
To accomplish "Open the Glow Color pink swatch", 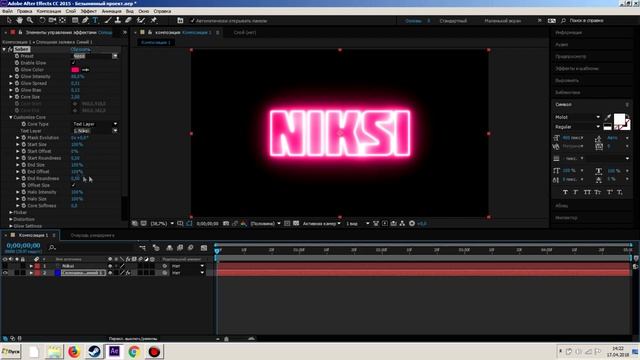I will [x=75, y=70].
